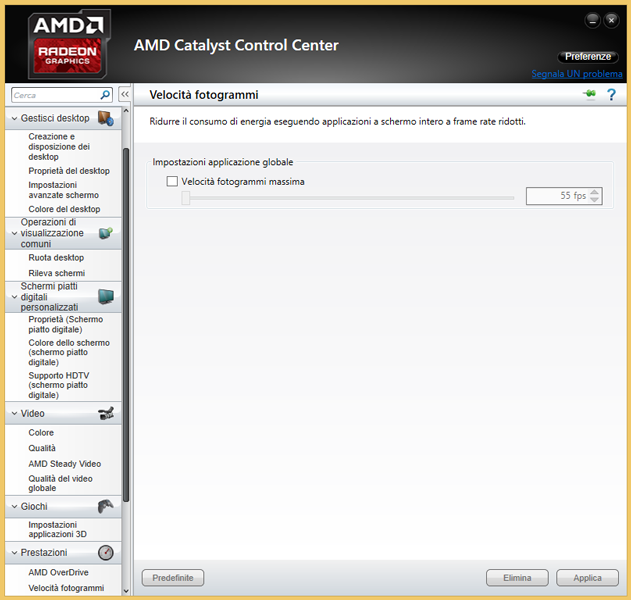Open help with the question mark icon

click(611, 95)
